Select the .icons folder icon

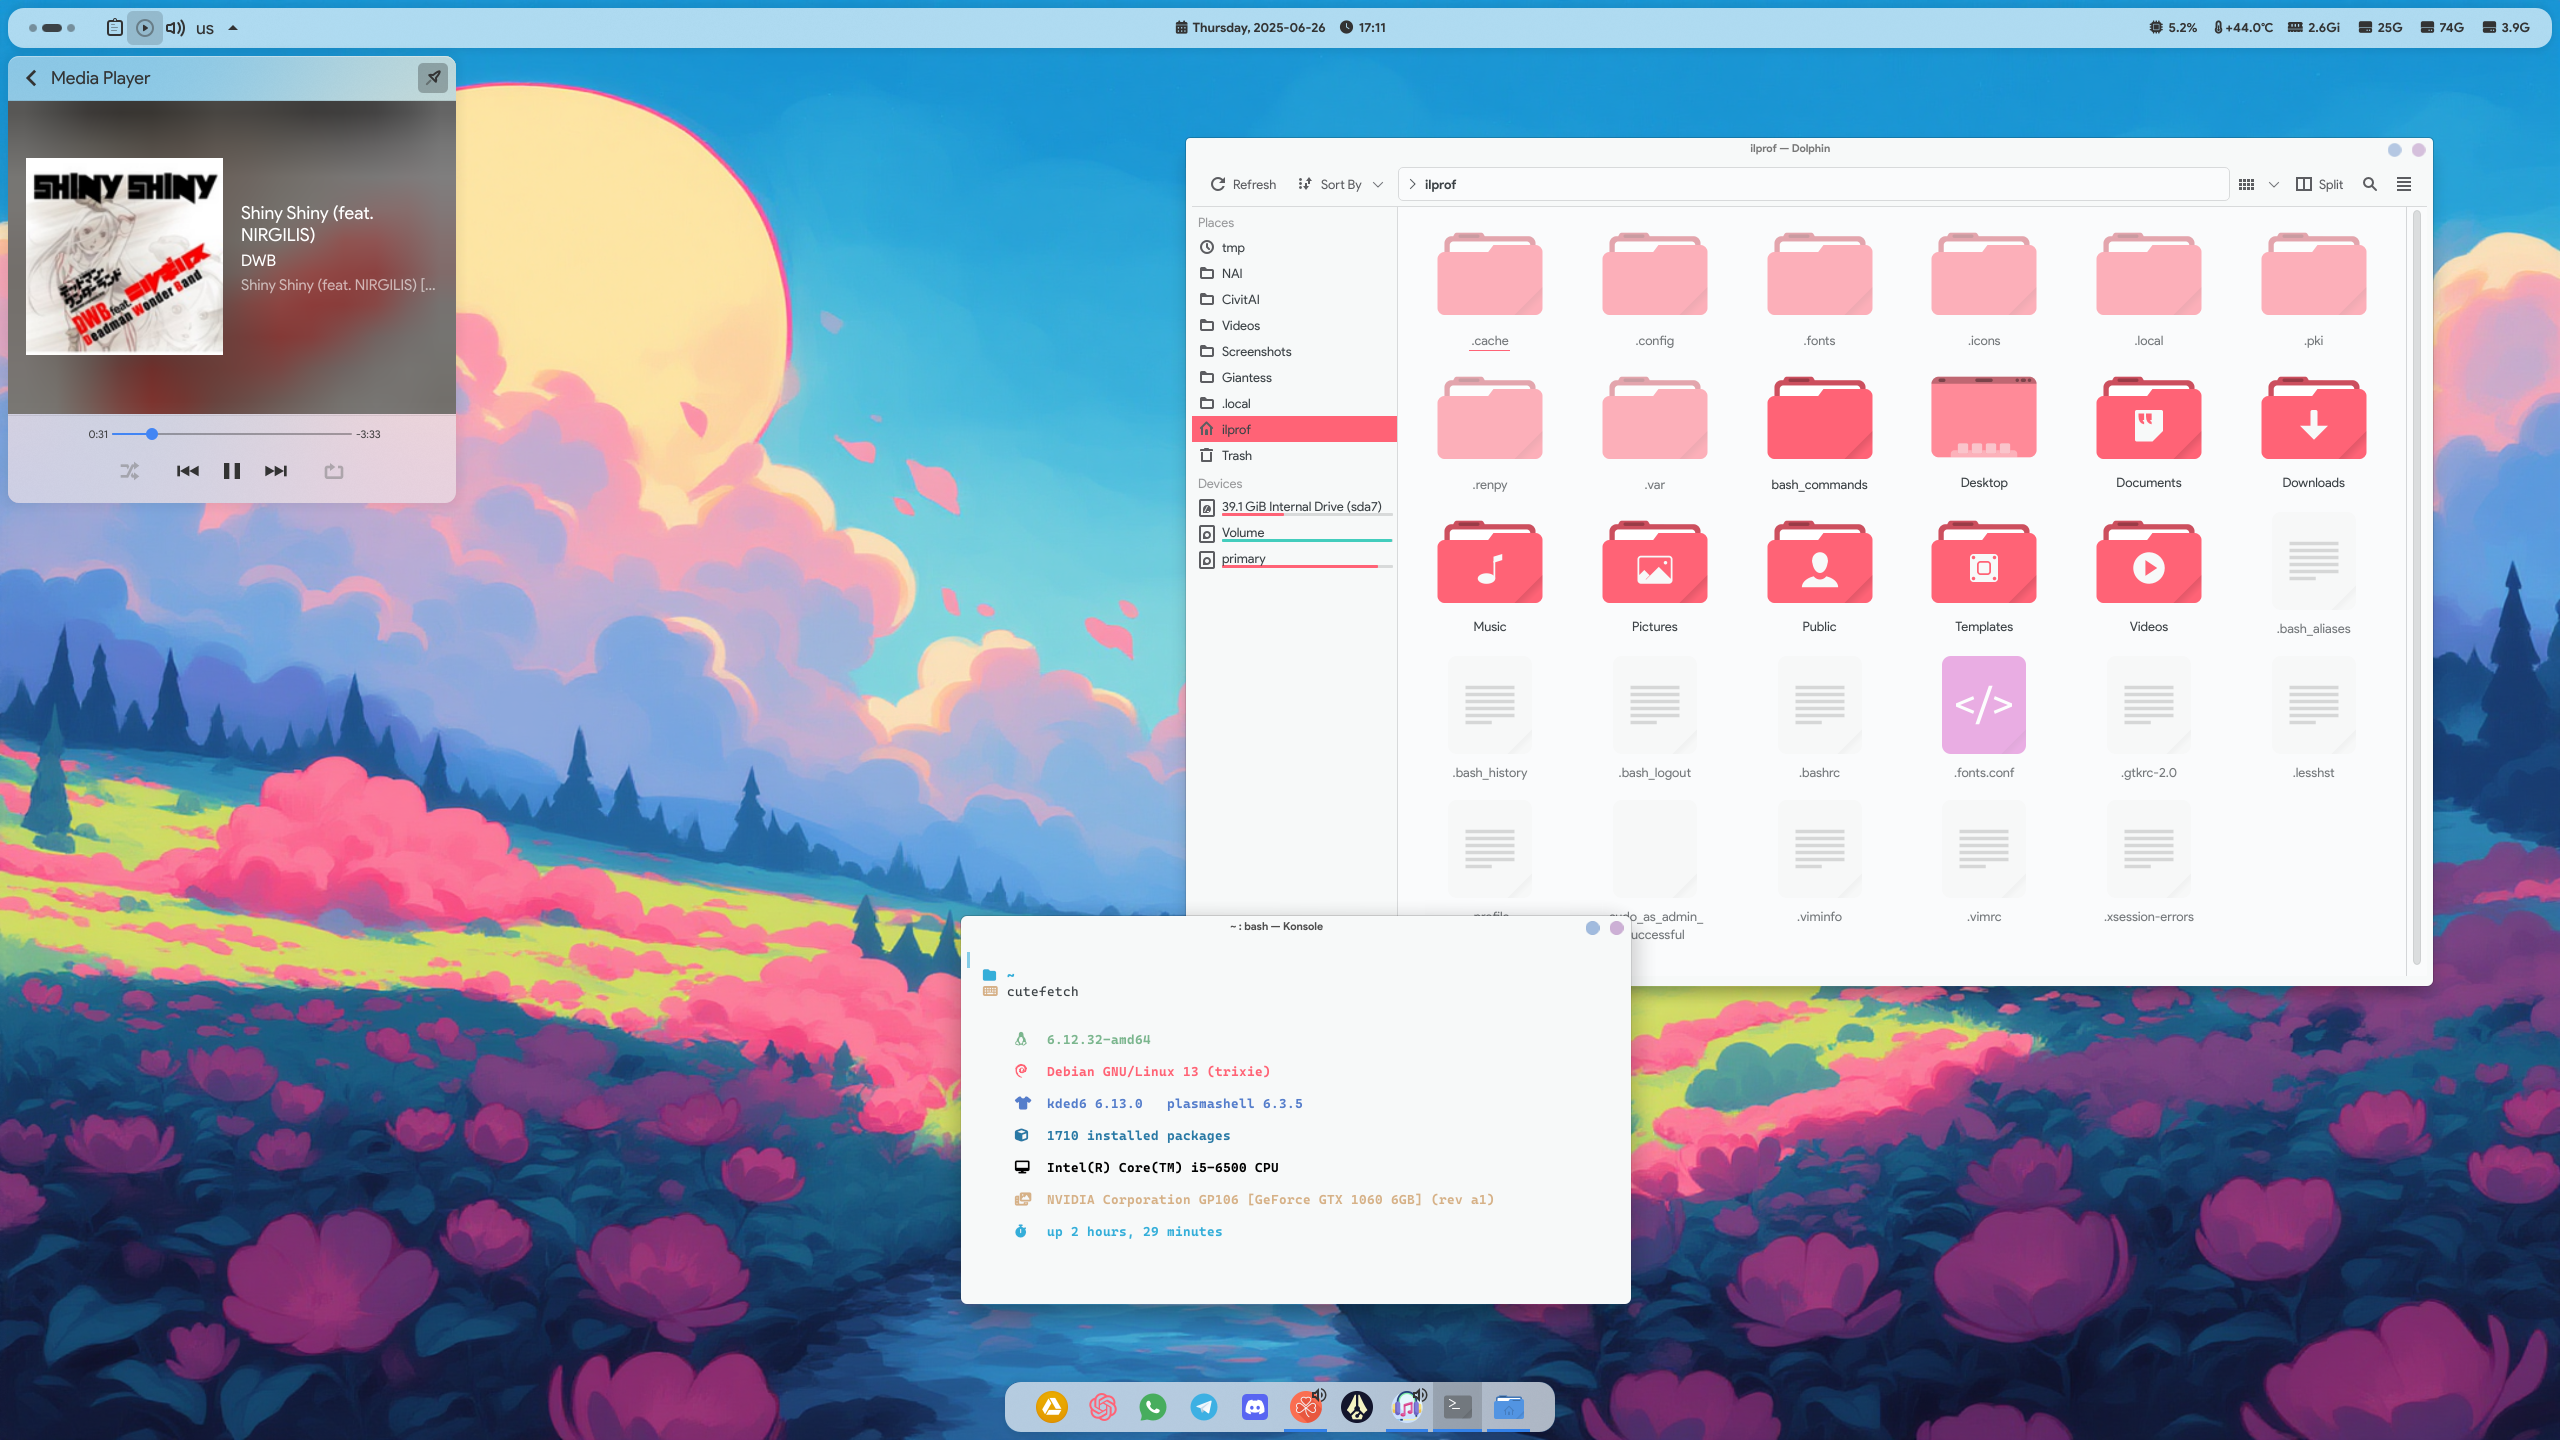pos(1984,275)
